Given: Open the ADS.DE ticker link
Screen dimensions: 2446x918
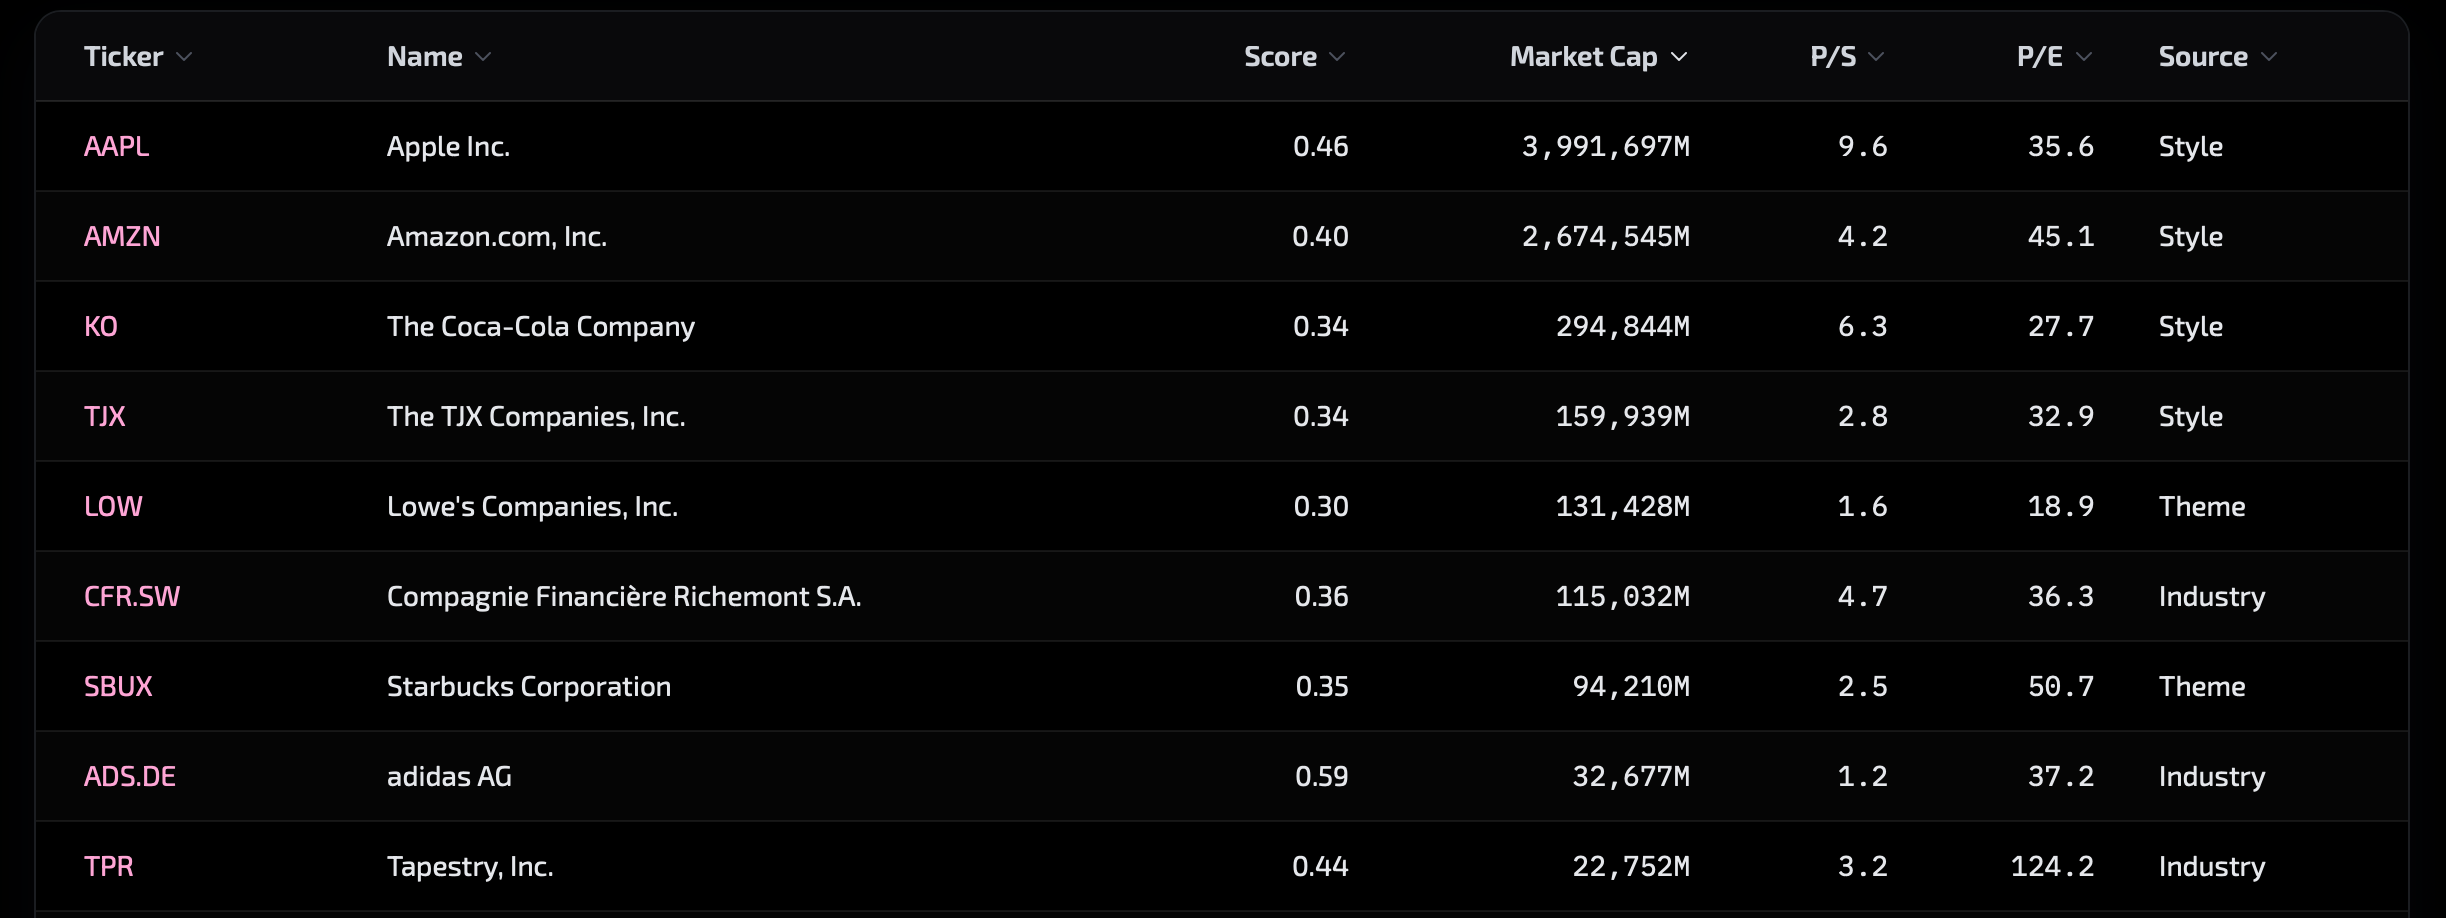Looking at the screenshot, I should [x=130, y=777].
